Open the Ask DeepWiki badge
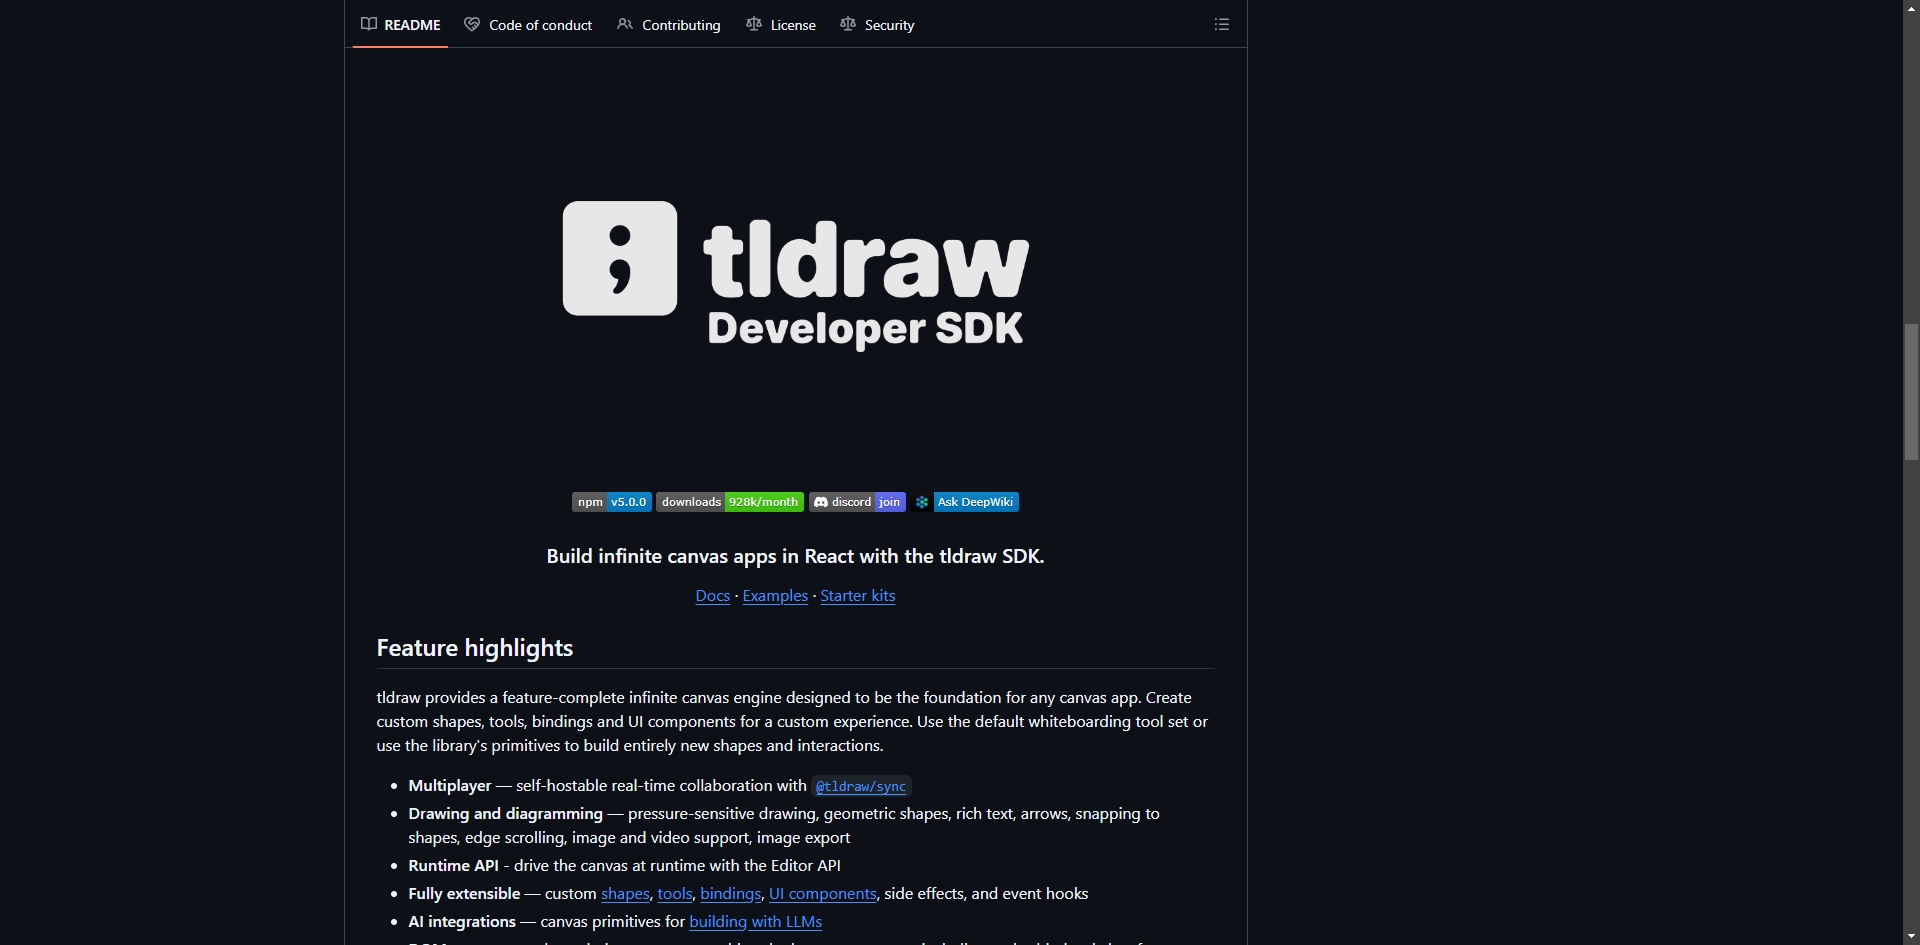Viewport: 1920px width, 945px height. click(966, 502)
